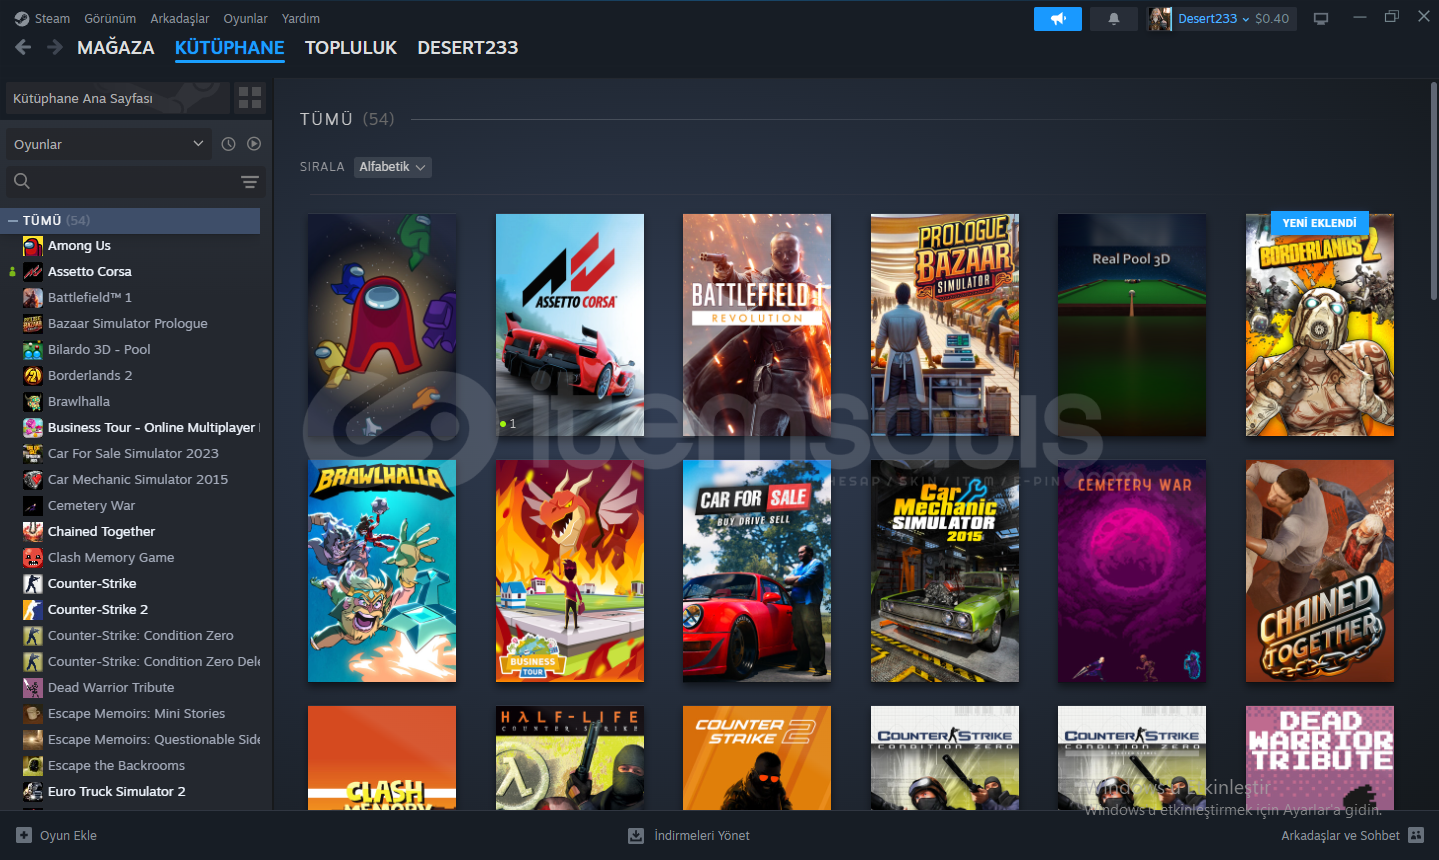Click Chained Together sidebar icon
This screenshot has height=860, width=1439.
coord(33,531)
